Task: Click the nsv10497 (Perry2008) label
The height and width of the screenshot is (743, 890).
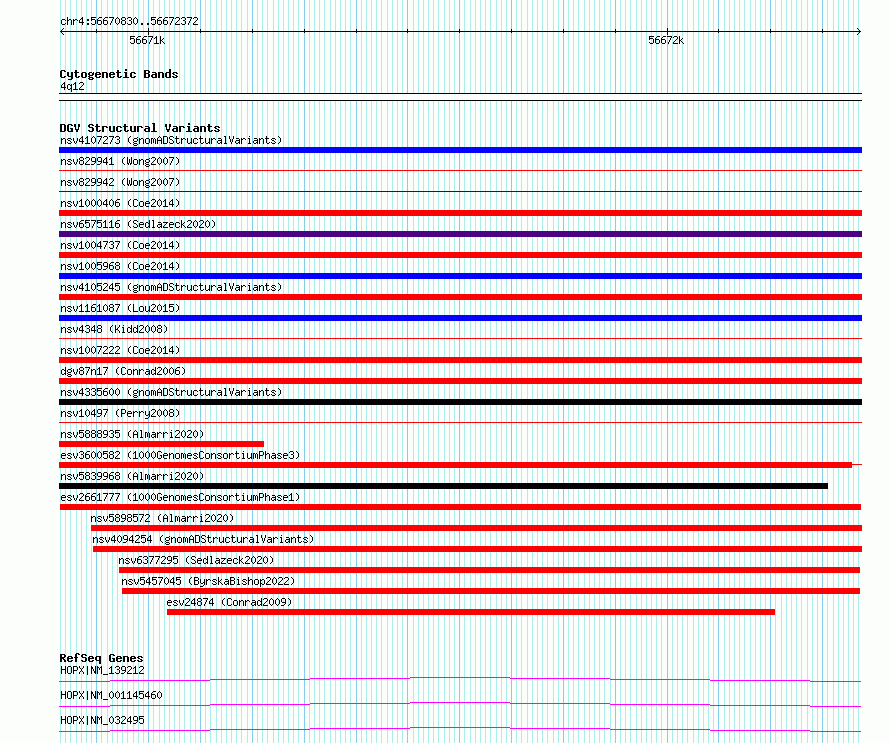Action: pyautogui.click(x=120, y=413)
